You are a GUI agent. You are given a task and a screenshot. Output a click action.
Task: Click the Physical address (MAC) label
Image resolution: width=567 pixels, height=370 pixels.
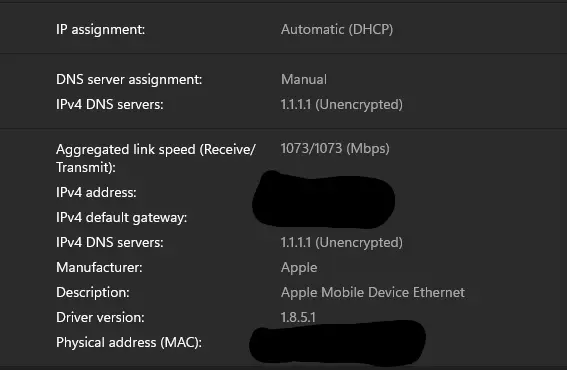129,343
